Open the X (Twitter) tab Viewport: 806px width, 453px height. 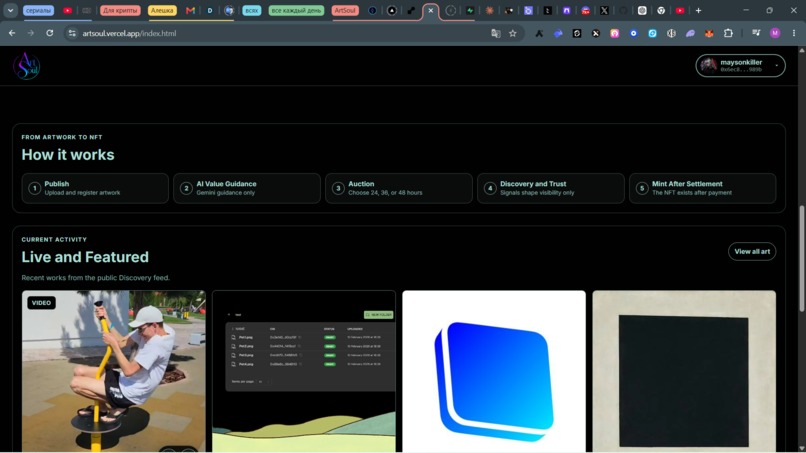point(604,10)
